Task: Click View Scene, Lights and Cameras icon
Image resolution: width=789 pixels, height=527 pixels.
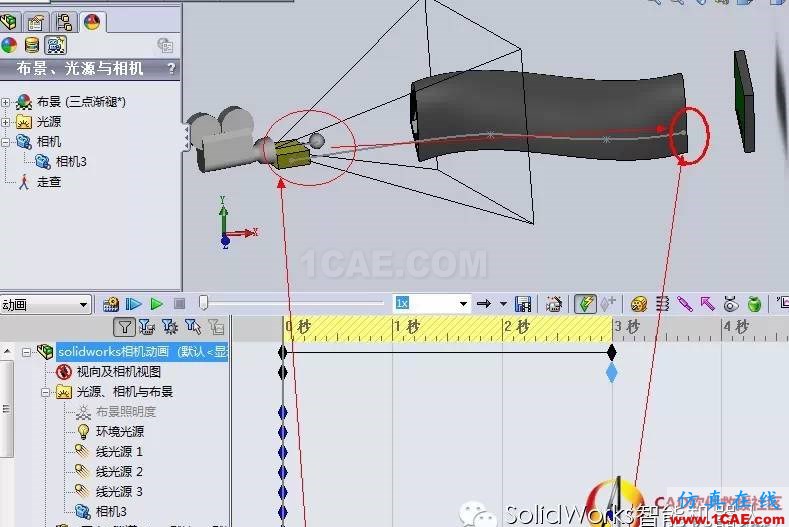Action: click(x=55, y=45)
